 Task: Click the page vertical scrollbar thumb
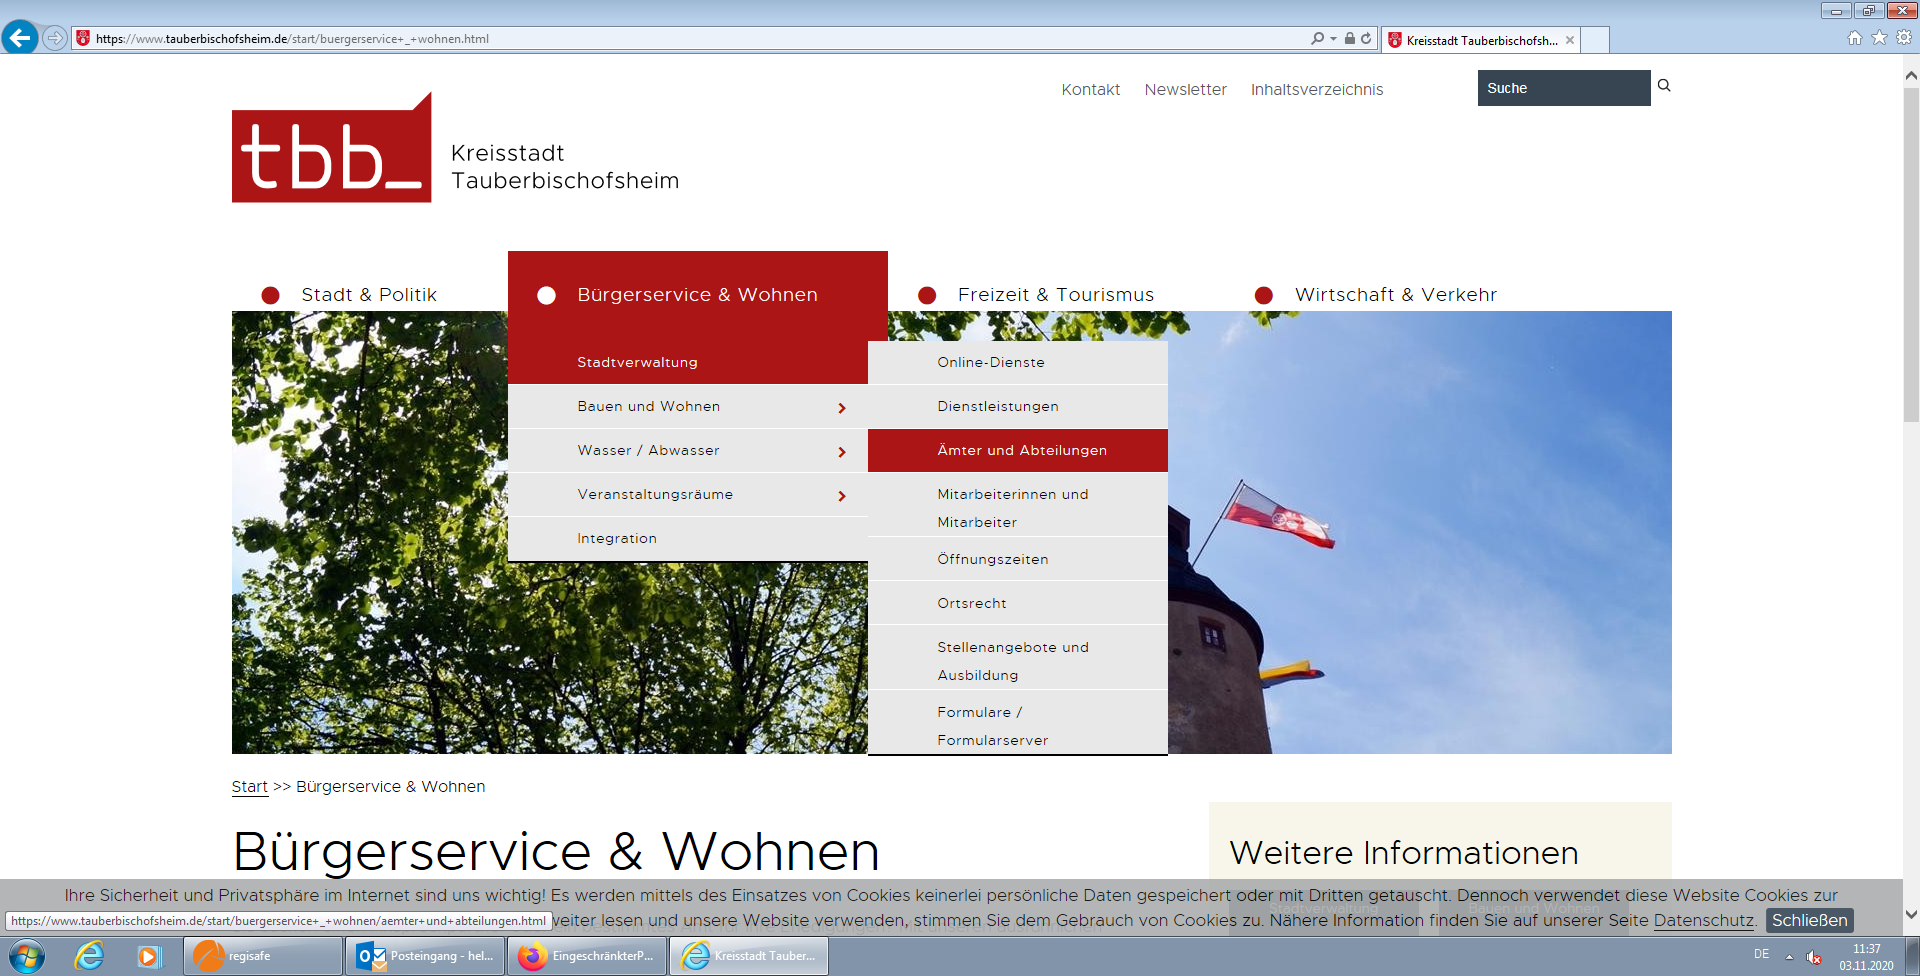tap(1911, 254)
